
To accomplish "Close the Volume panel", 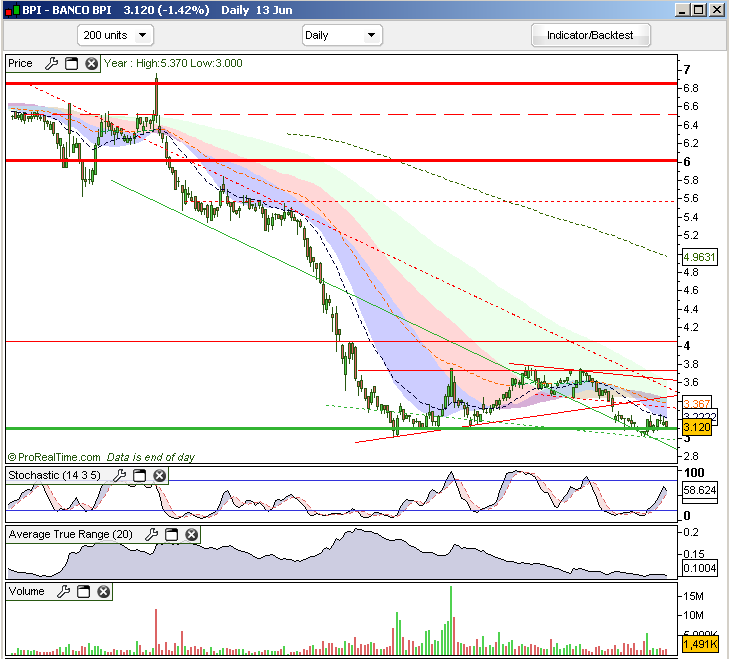I will click(x=104, y=592).
